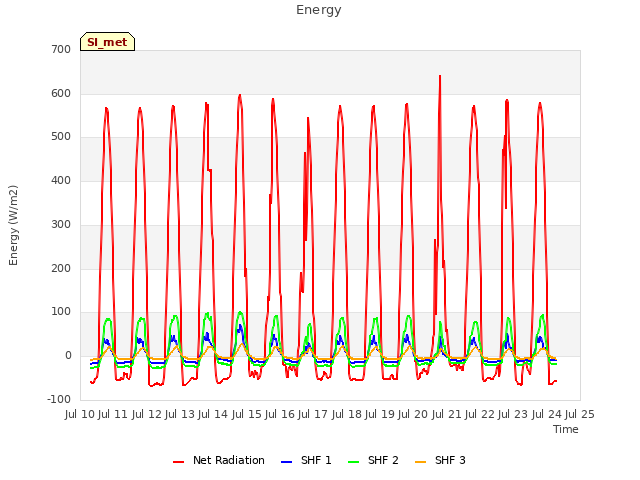640x480 pixels.
Task: Toggle SHF 2 series in legend
Action: click(x=373, y=460)
